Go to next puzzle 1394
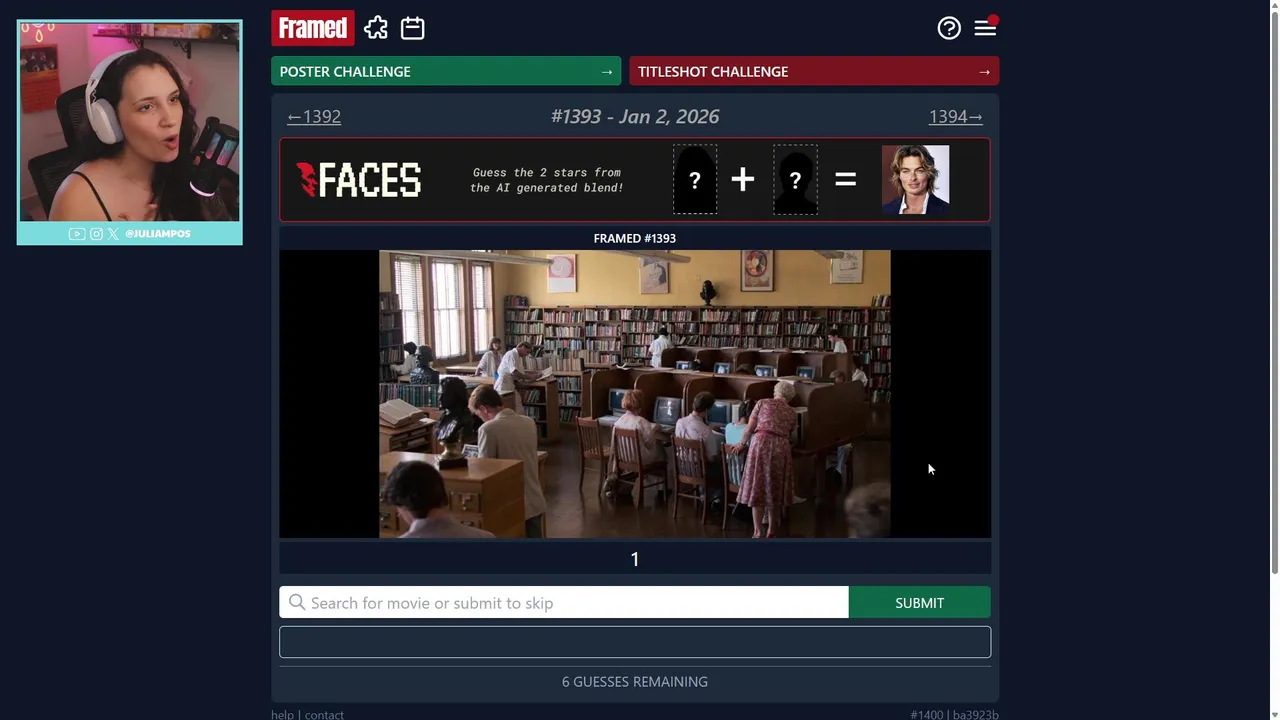Screen dimensions: 1280x720 [955, 116]
